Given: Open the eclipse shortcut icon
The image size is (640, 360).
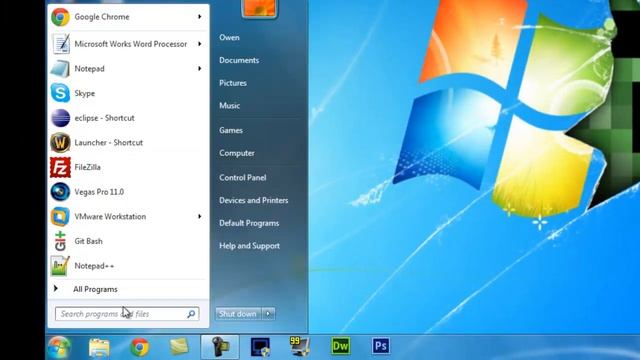Looking at the screenshot, I should pyautogui.click(x=60, y=118).
